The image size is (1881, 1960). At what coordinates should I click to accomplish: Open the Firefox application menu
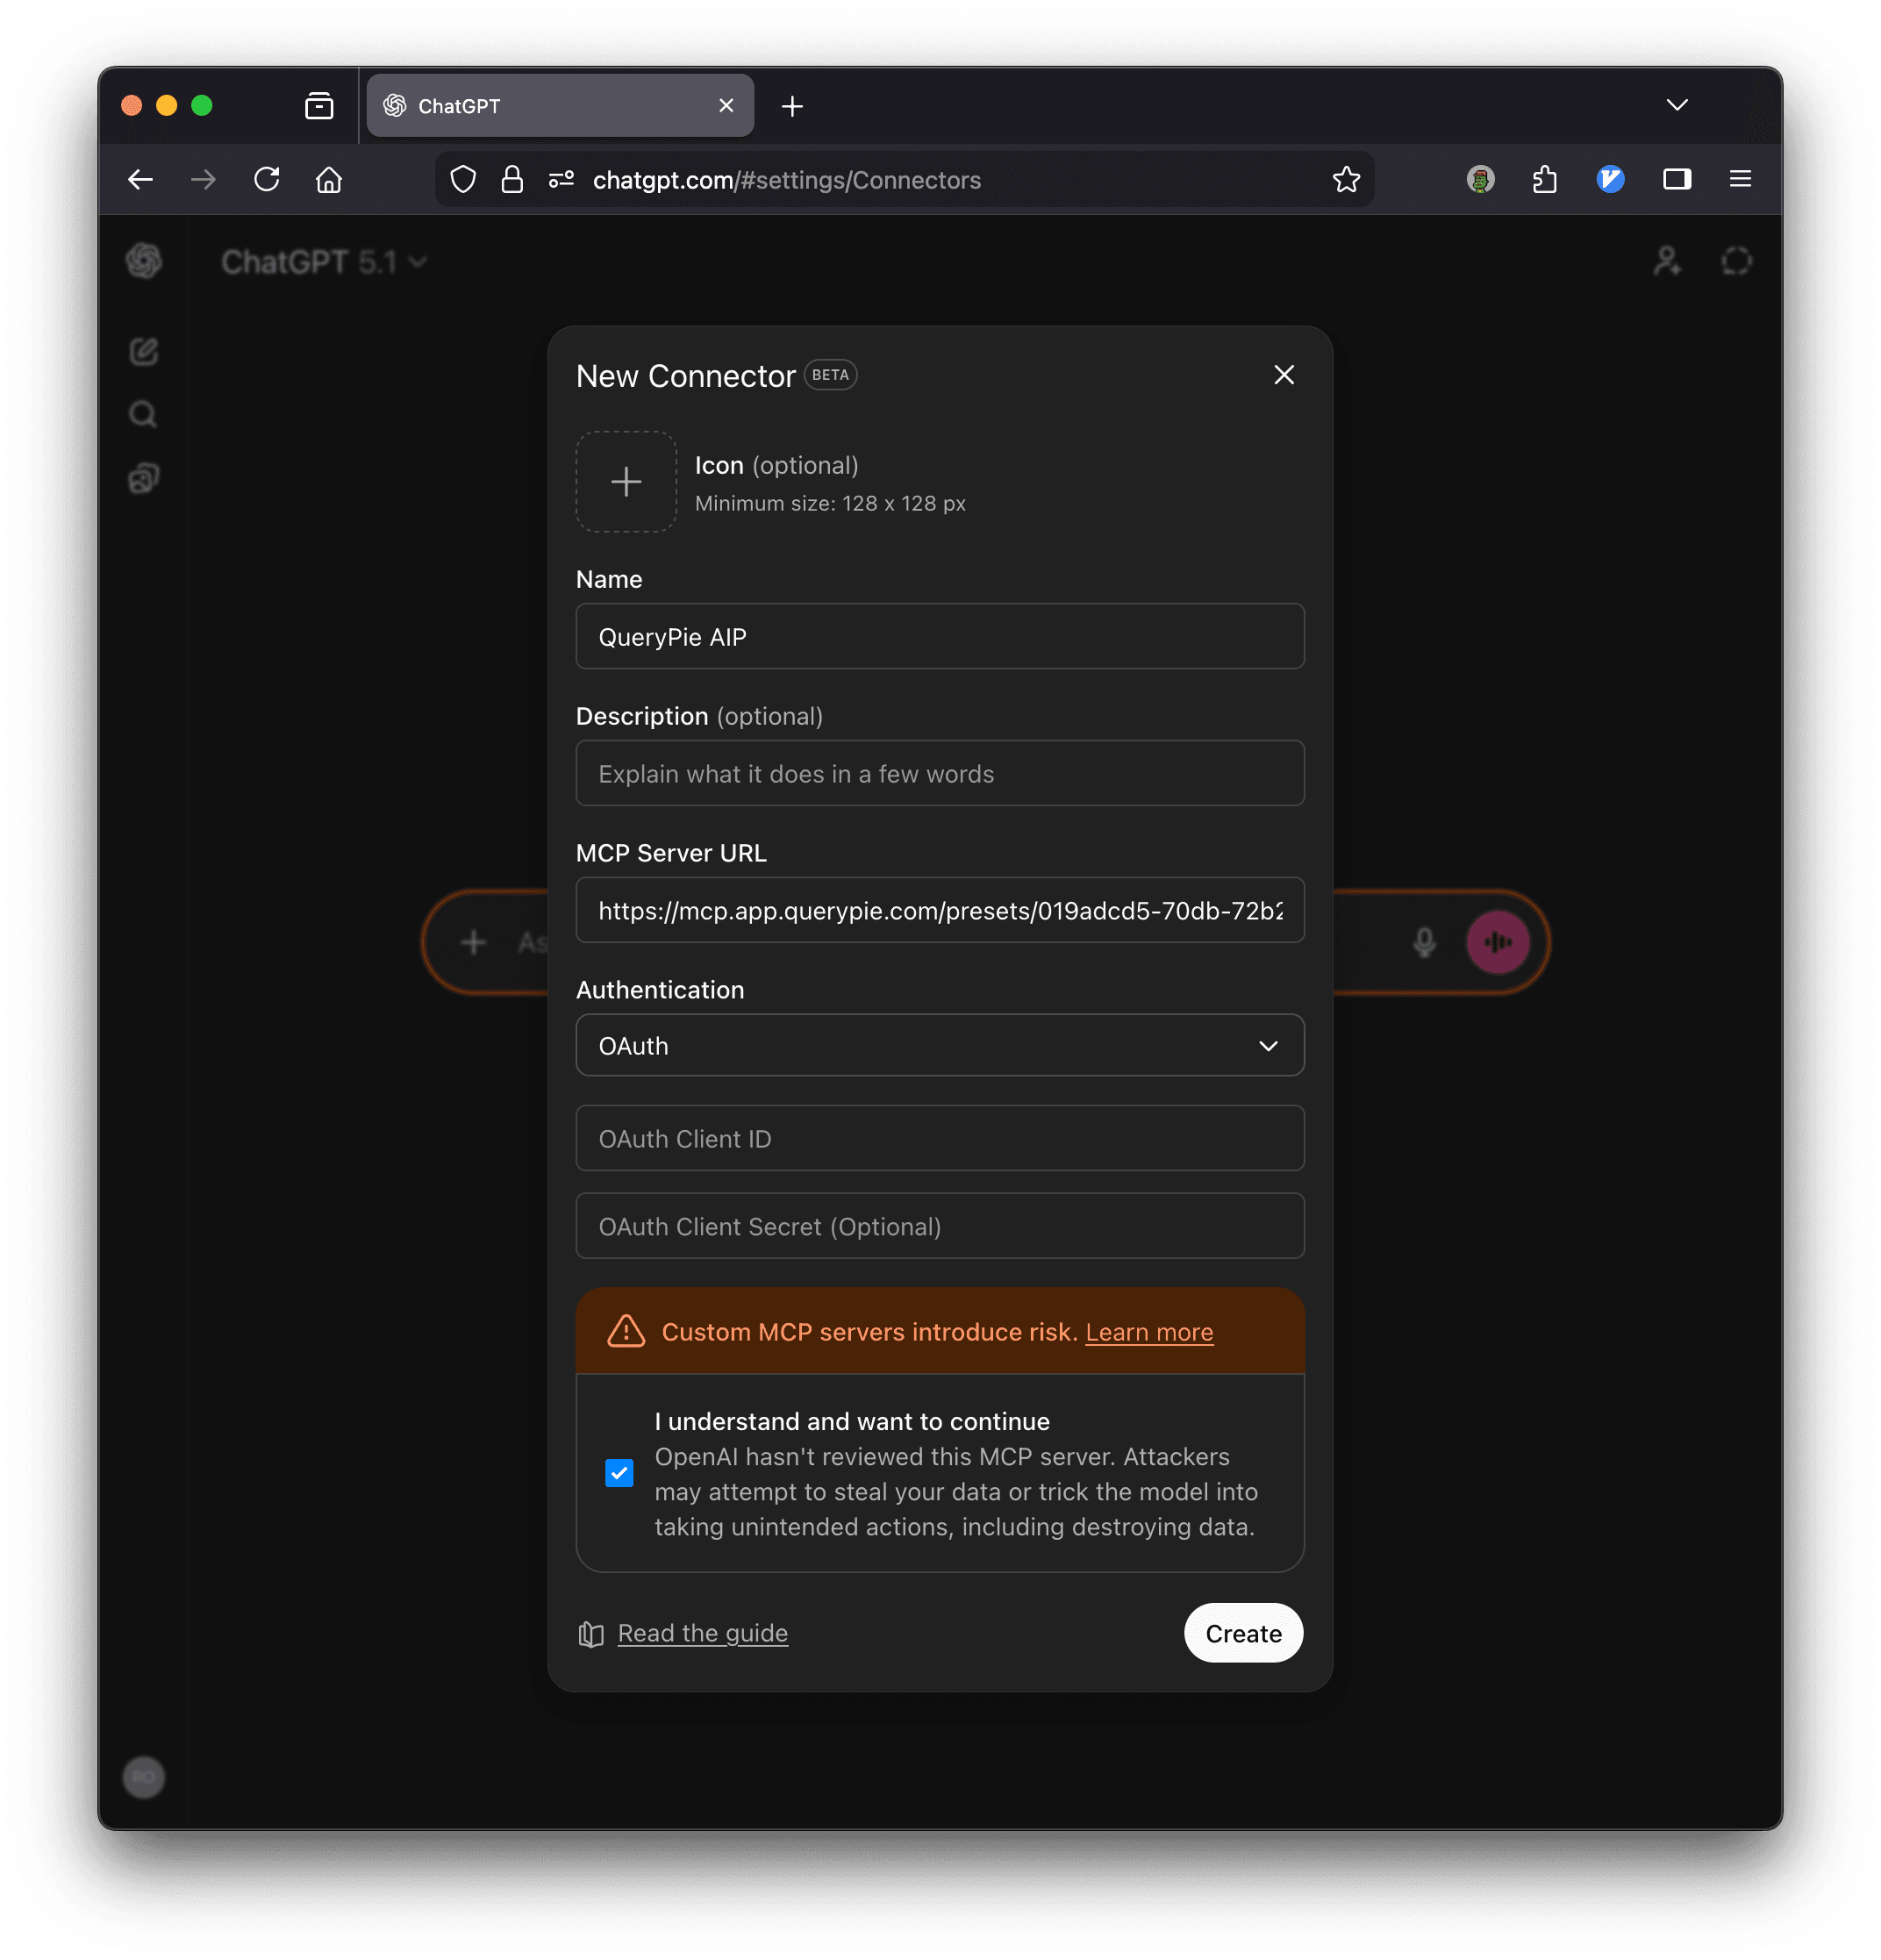tap(1741, 180)
